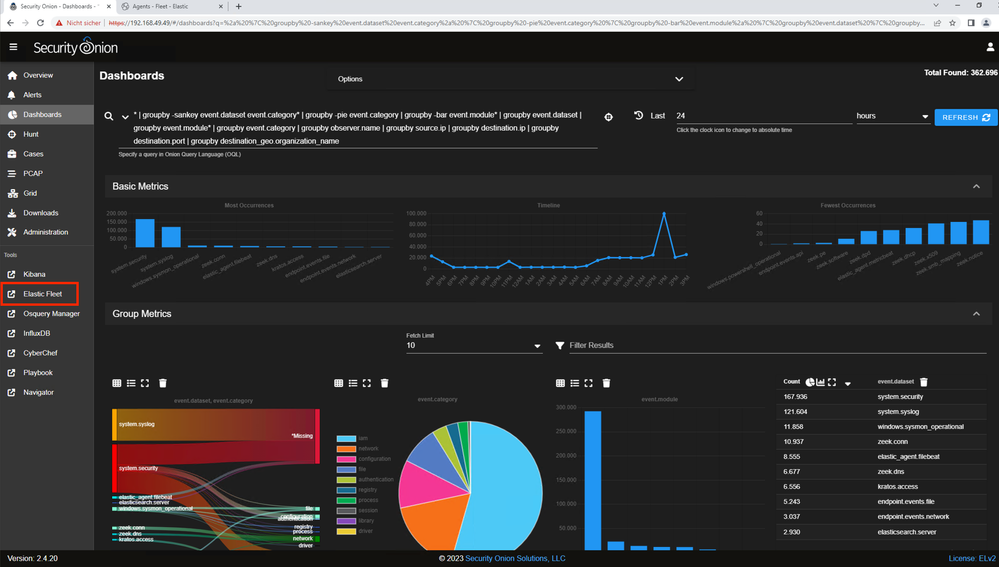The image size is (999, 567).
Task: Open a new browser tab
Action: (x=238, y=6)
